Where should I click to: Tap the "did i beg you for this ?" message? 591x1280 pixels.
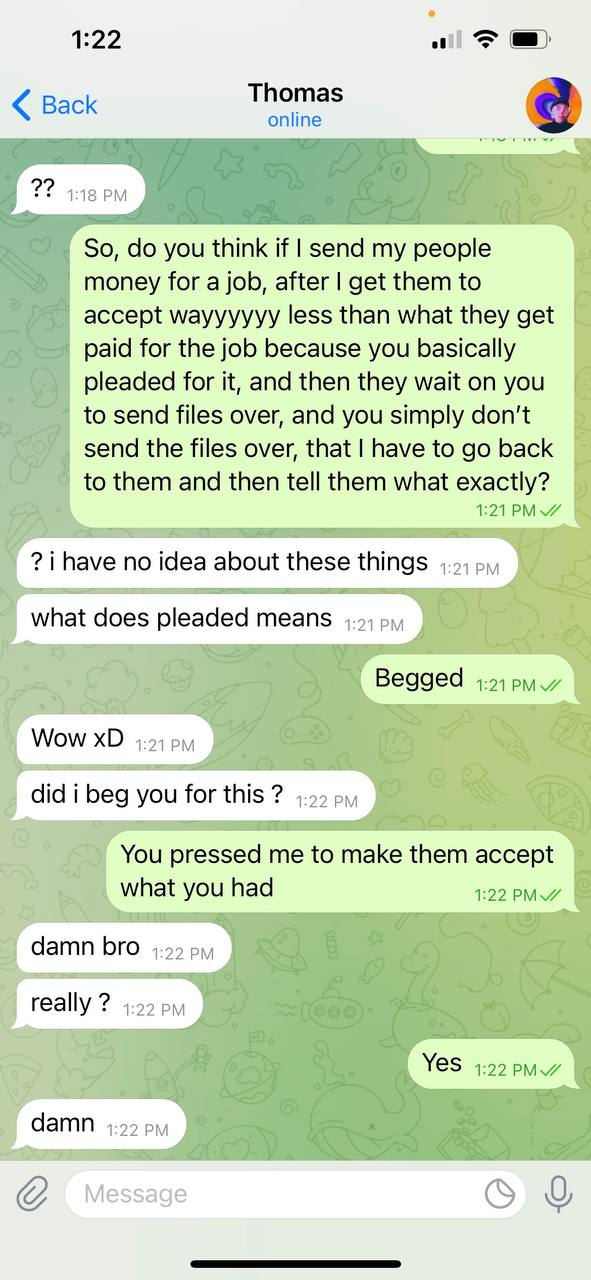(x=195, y=796)
